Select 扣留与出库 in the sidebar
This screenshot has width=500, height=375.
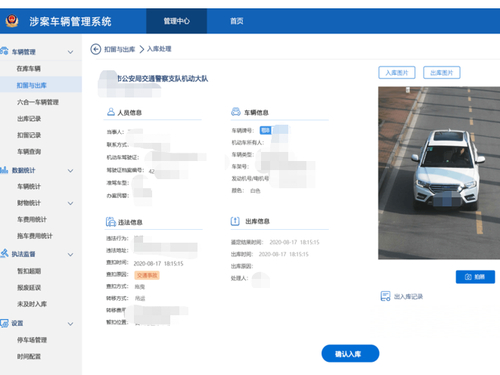[x=32, y=85]
